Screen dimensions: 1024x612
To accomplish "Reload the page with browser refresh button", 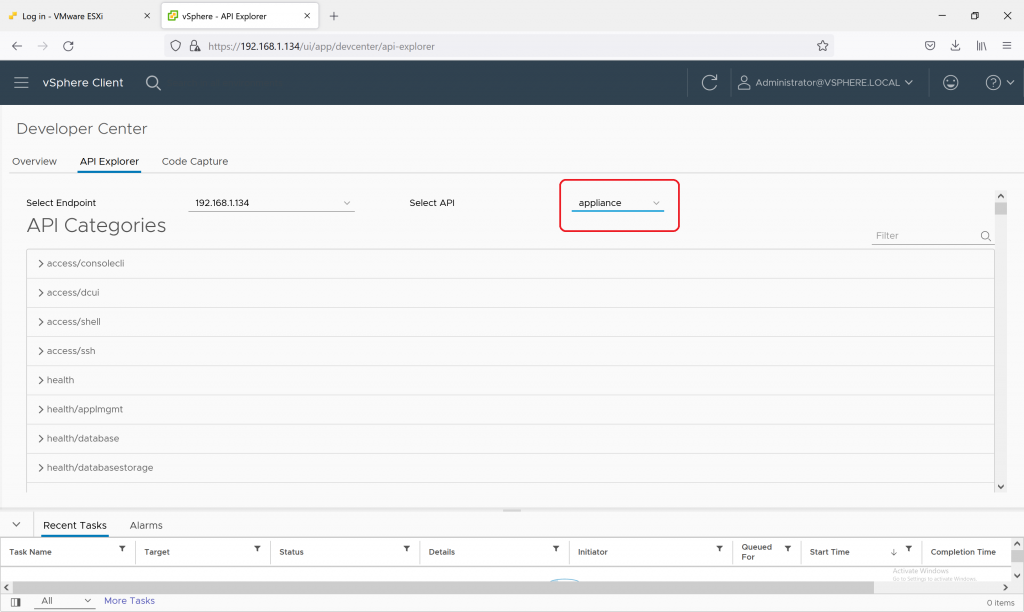I will 68,46.
